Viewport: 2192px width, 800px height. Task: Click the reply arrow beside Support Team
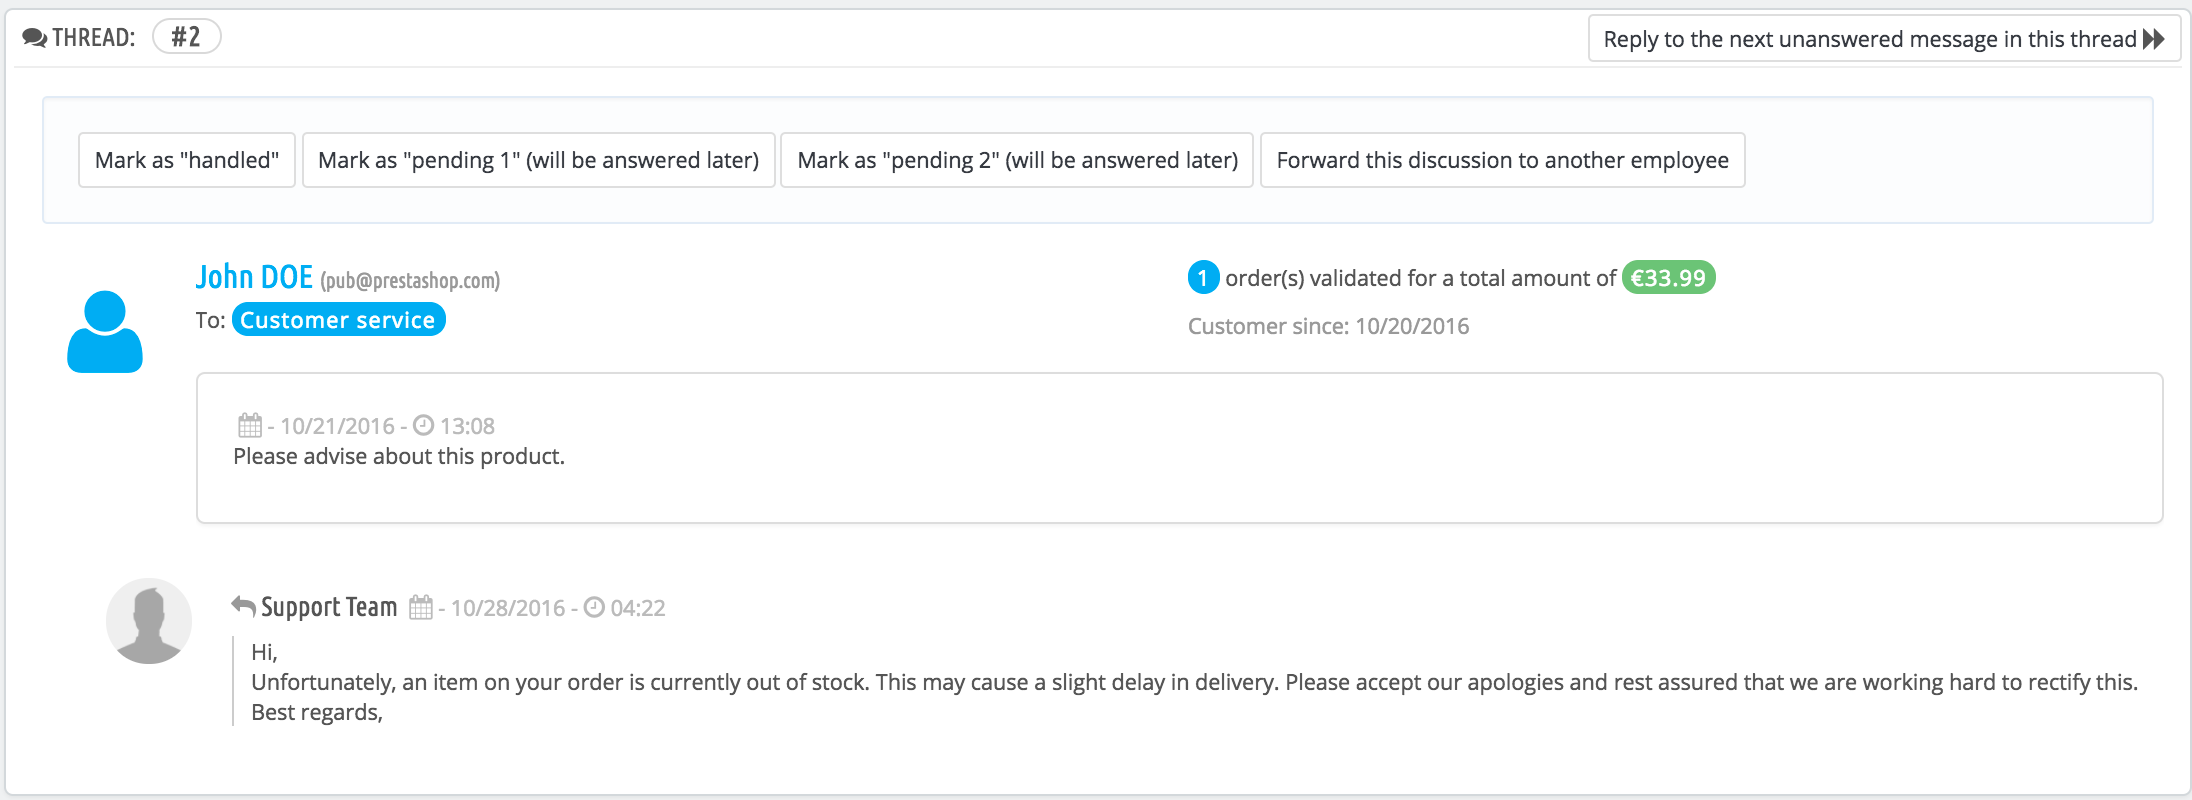pos(243,606)
